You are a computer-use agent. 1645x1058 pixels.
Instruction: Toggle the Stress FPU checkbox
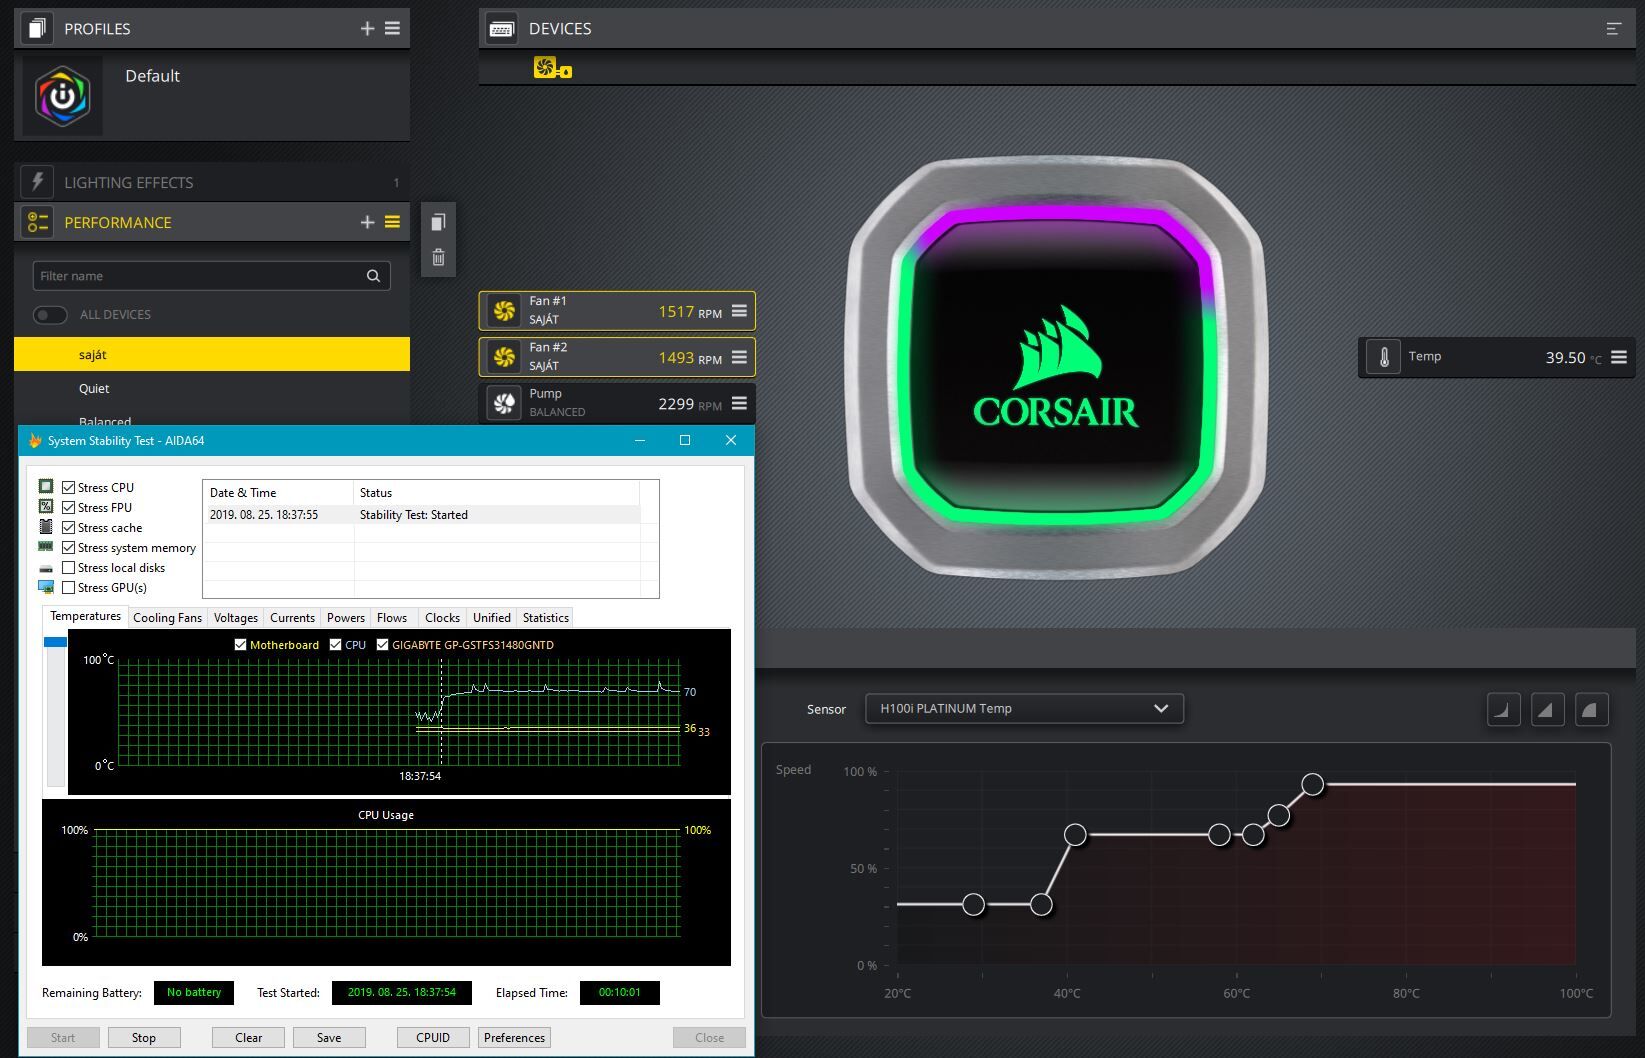(x=69, y=507)
